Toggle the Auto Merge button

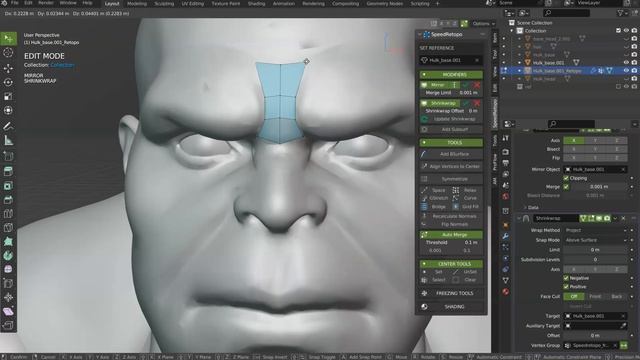451,235
